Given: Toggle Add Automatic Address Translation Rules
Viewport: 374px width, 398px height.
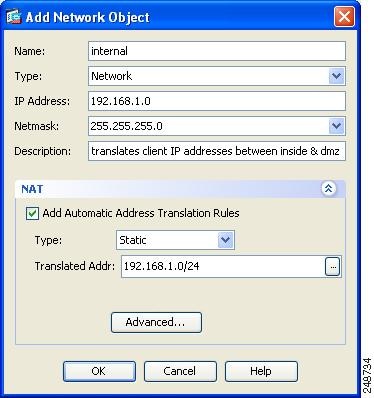Looking at the screenshot, I should (32, 213).
